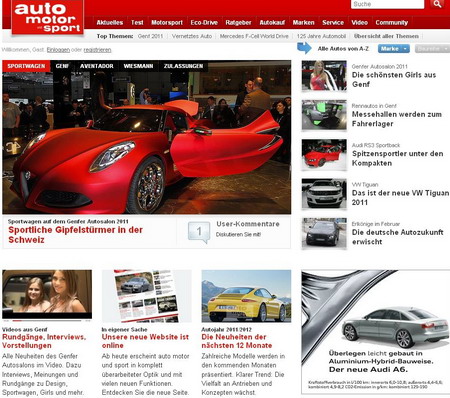Open Audi RS3 Sportback thumbnail
Image resolution: width=450 pixels, height=398 pixels.
click(324, 154)
